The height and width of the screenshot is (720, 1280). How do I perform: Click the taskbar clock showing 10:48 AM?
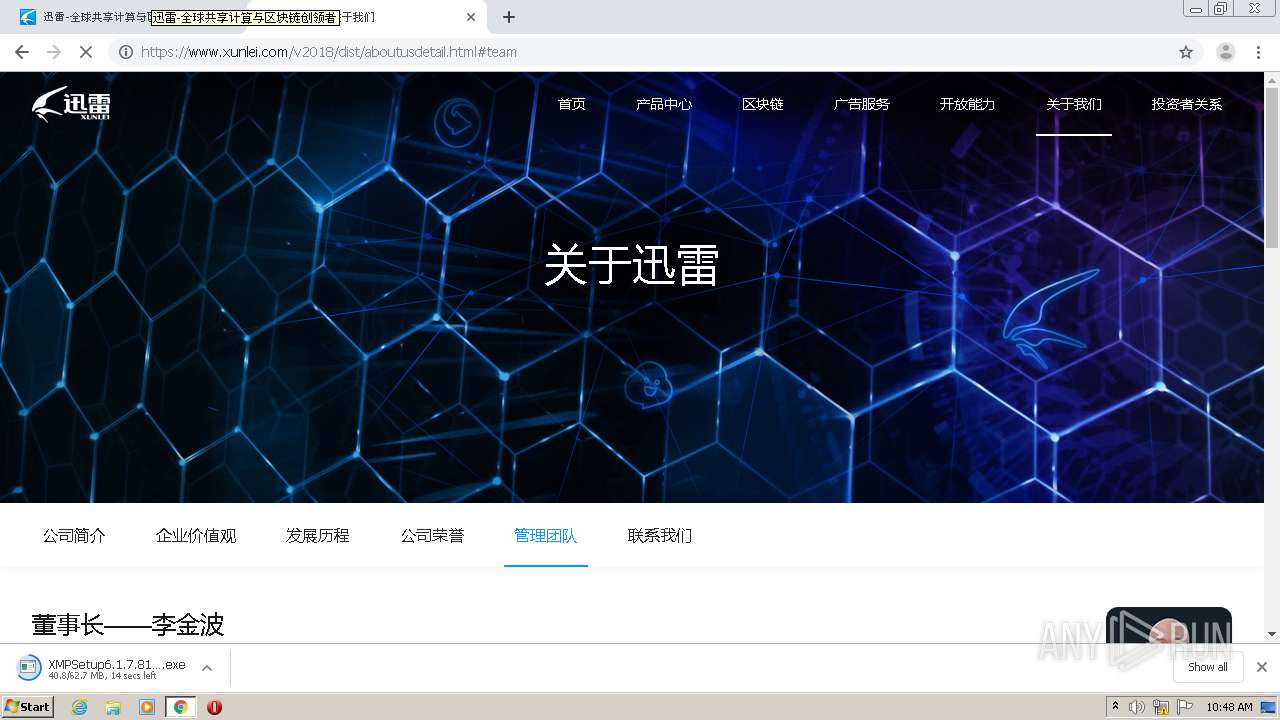pos(1229,707)
